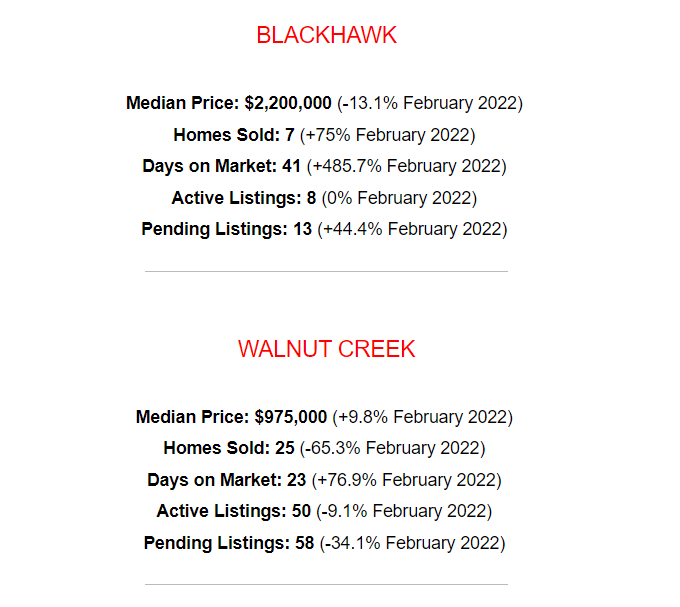Click the BLACKHAWK heading

(326, 35)
